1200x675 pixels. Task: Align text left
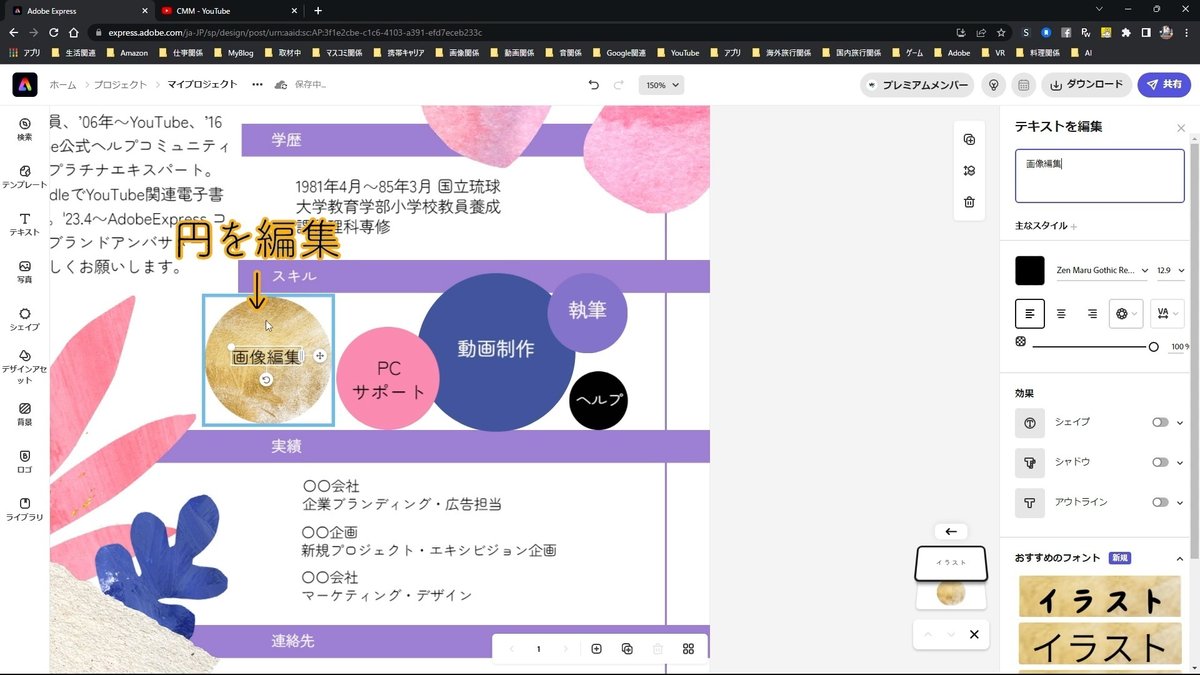point(1030,313)
